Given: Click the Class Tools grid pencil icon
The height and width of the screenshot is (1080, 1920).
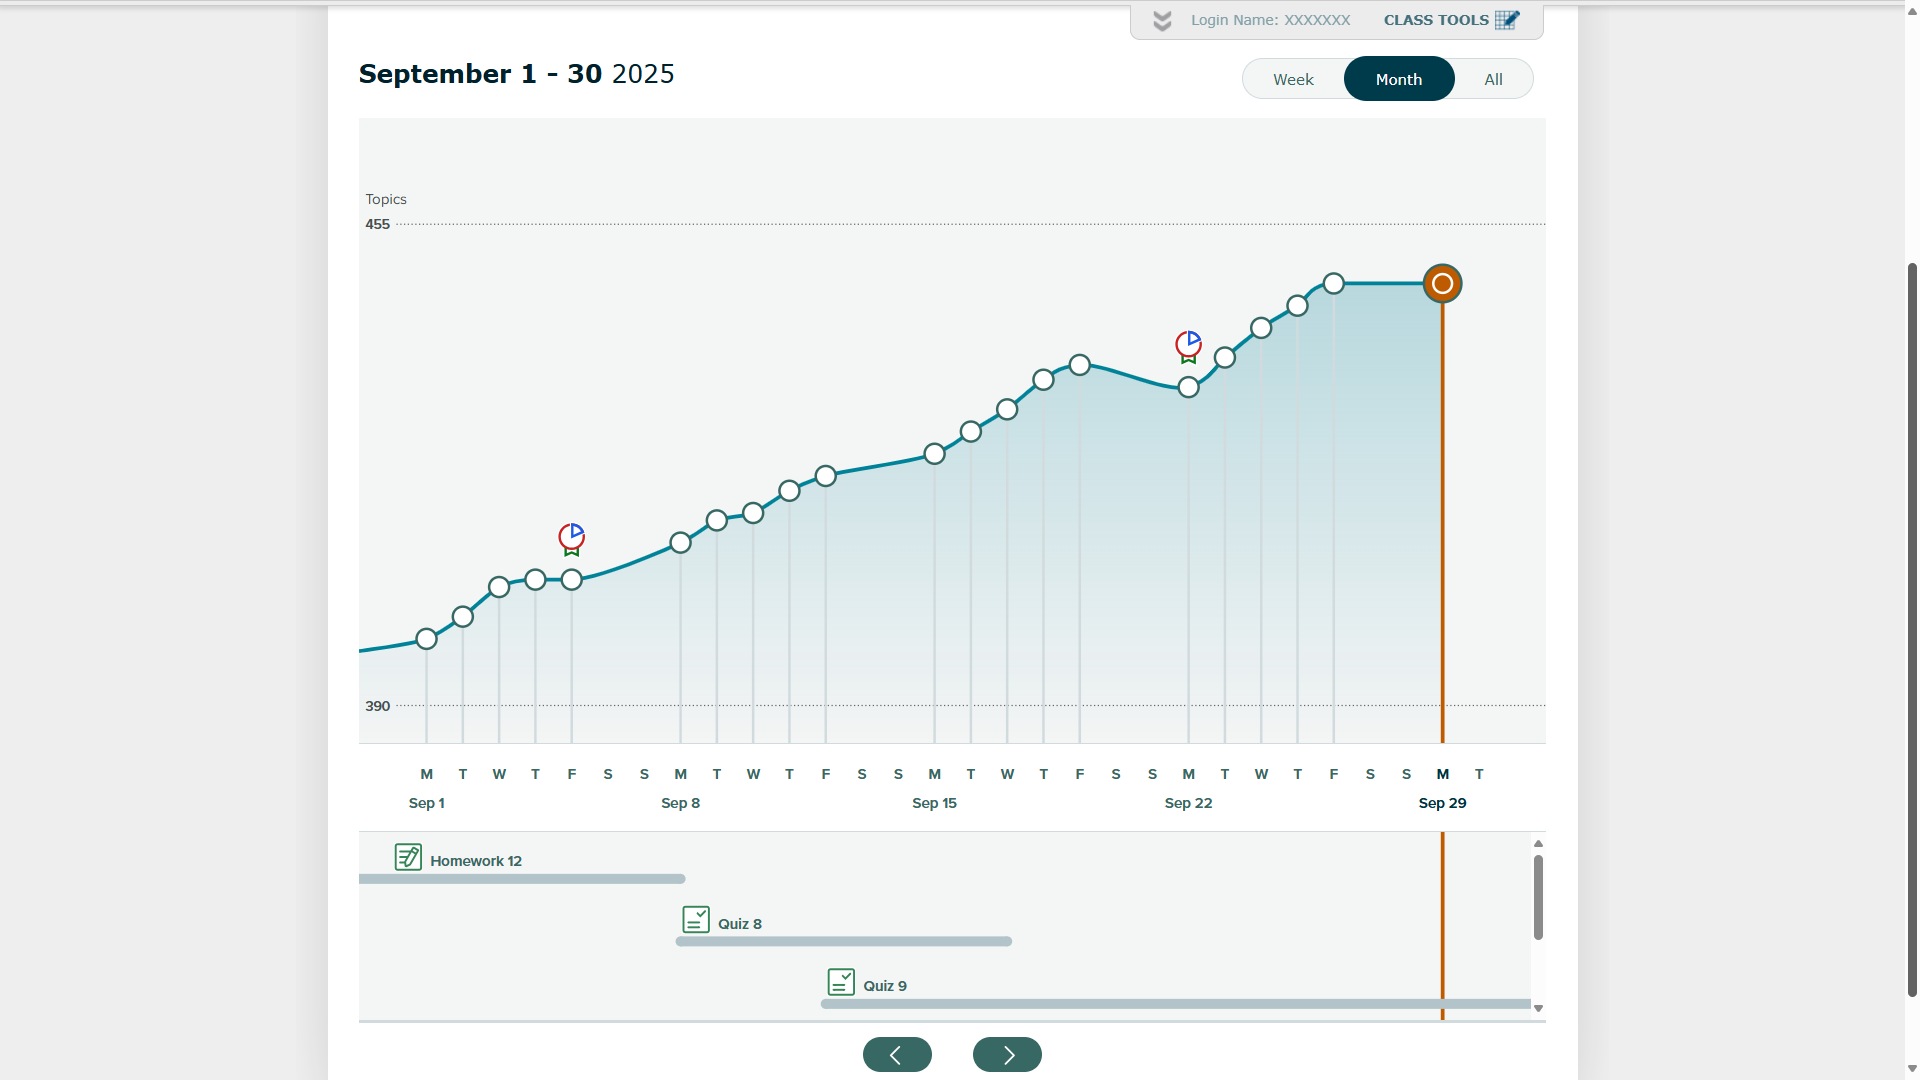Looking at the screenshot, I should click(x=1507, y=20).
